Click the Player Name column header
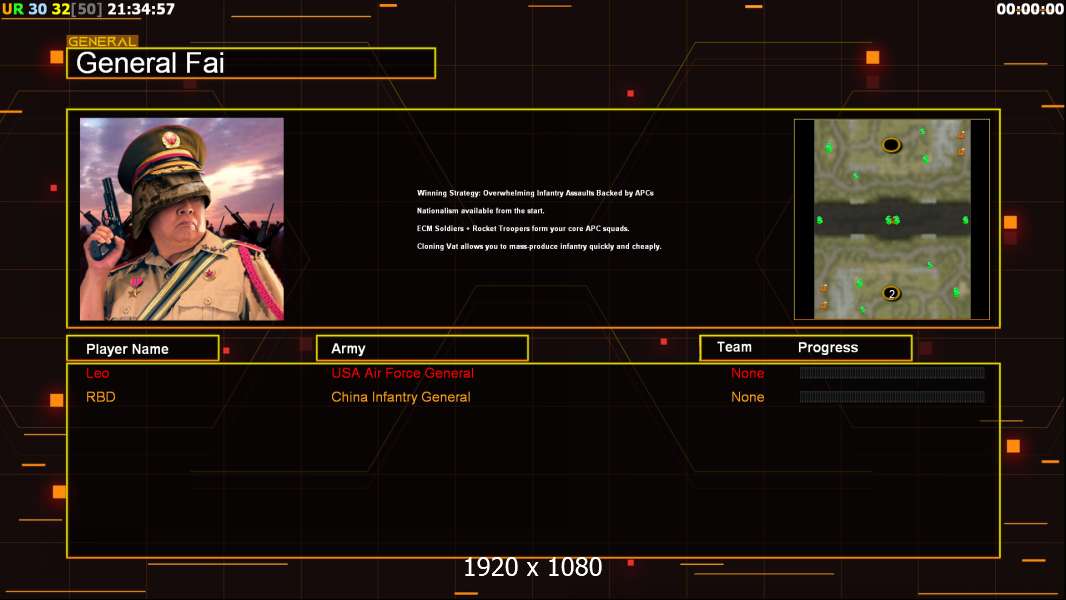Screen dimensions: 1066x600 coord(143,349)
